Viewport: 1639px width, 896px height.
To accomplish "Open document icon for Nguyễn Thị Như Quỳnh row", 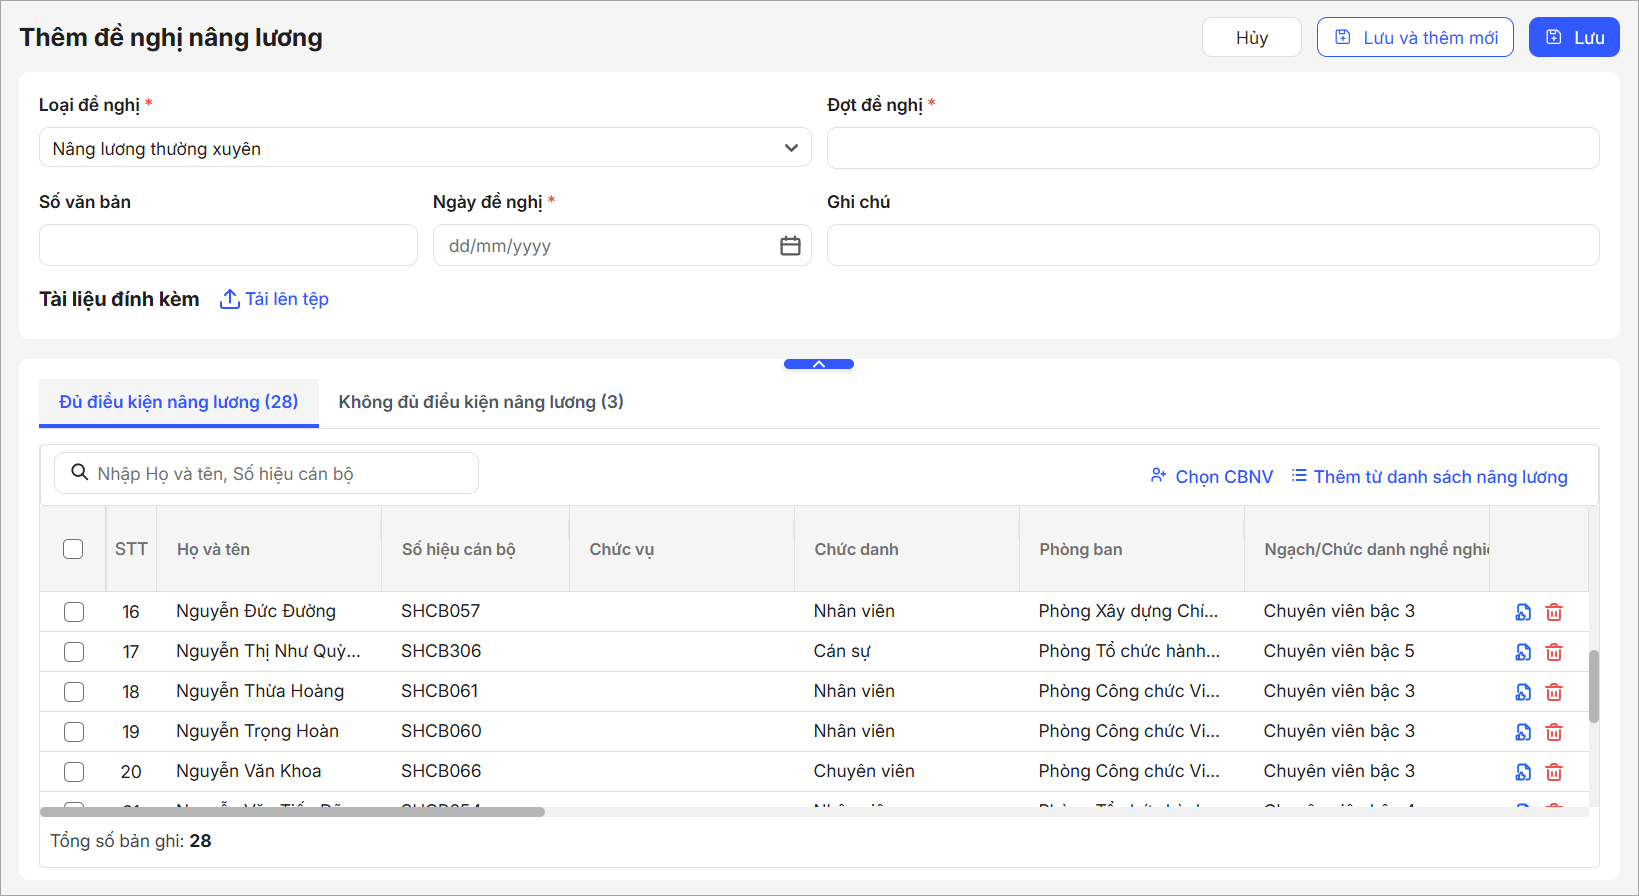I will click(x=1523, y=652).
